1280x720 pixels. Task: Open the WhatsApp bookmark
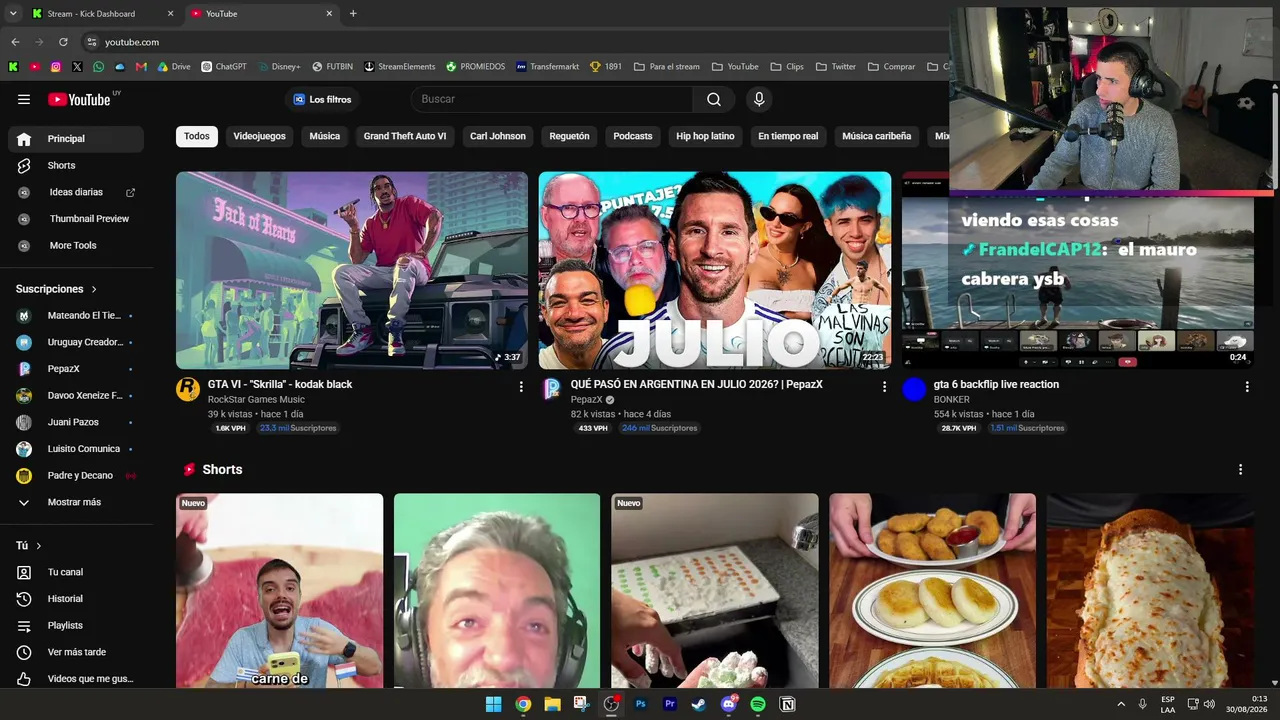98,67
